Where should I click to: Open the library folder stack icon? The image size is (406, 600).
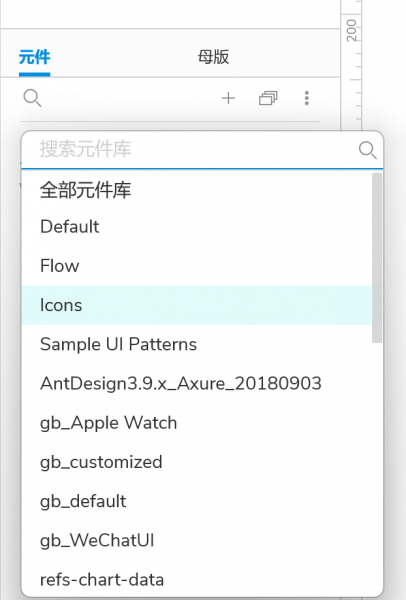click(x=268, y=98)
